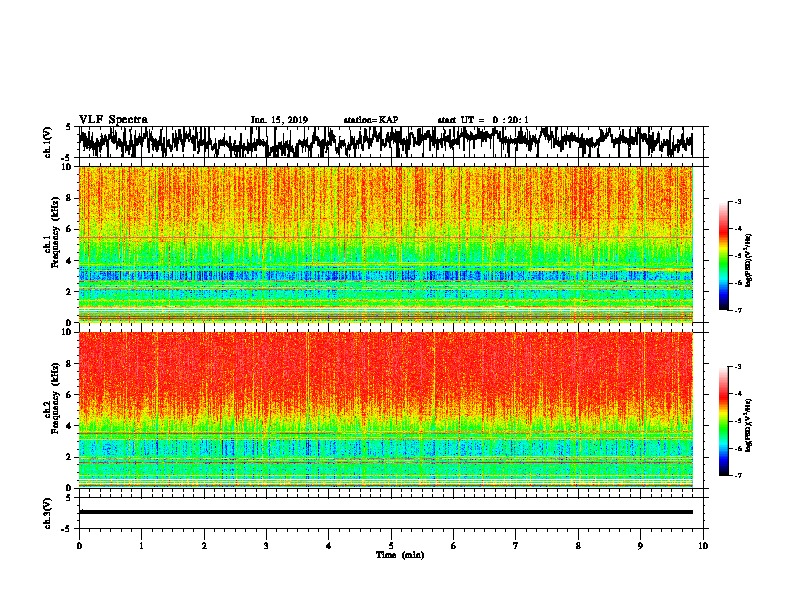792x612 pixels.
Task: Click the date label "Jan. 15, 2019"
Action: click(279, 120)
